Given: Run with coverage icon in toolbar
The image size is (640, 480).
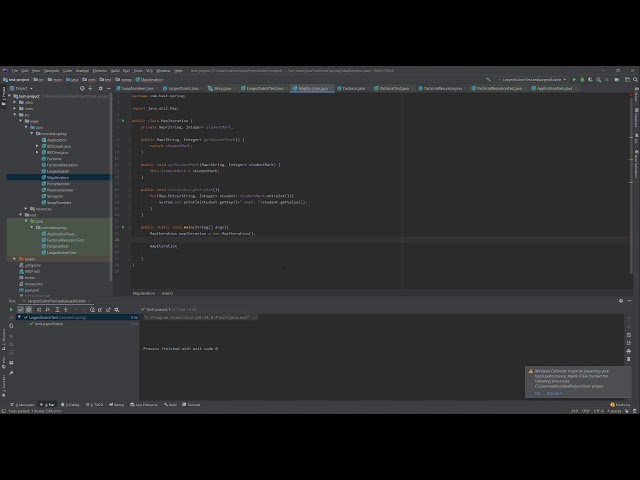Looking at the screenshot, I should point(590,80).
